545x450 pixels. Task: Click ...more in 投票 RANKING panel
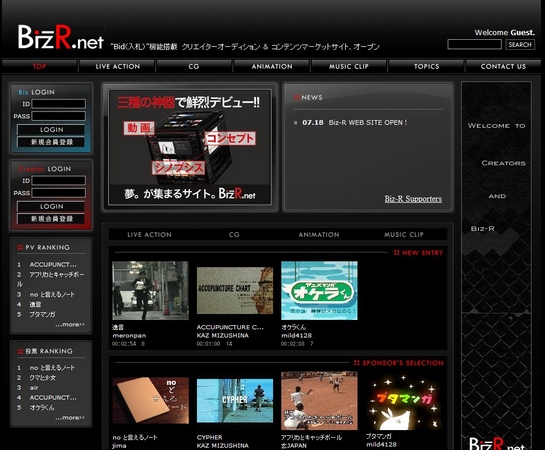(70, 417)
